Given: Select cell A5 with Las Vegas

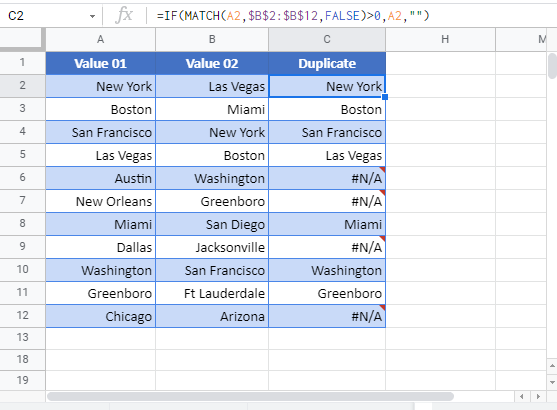Looking at the screenshot, I should [101, 155].
